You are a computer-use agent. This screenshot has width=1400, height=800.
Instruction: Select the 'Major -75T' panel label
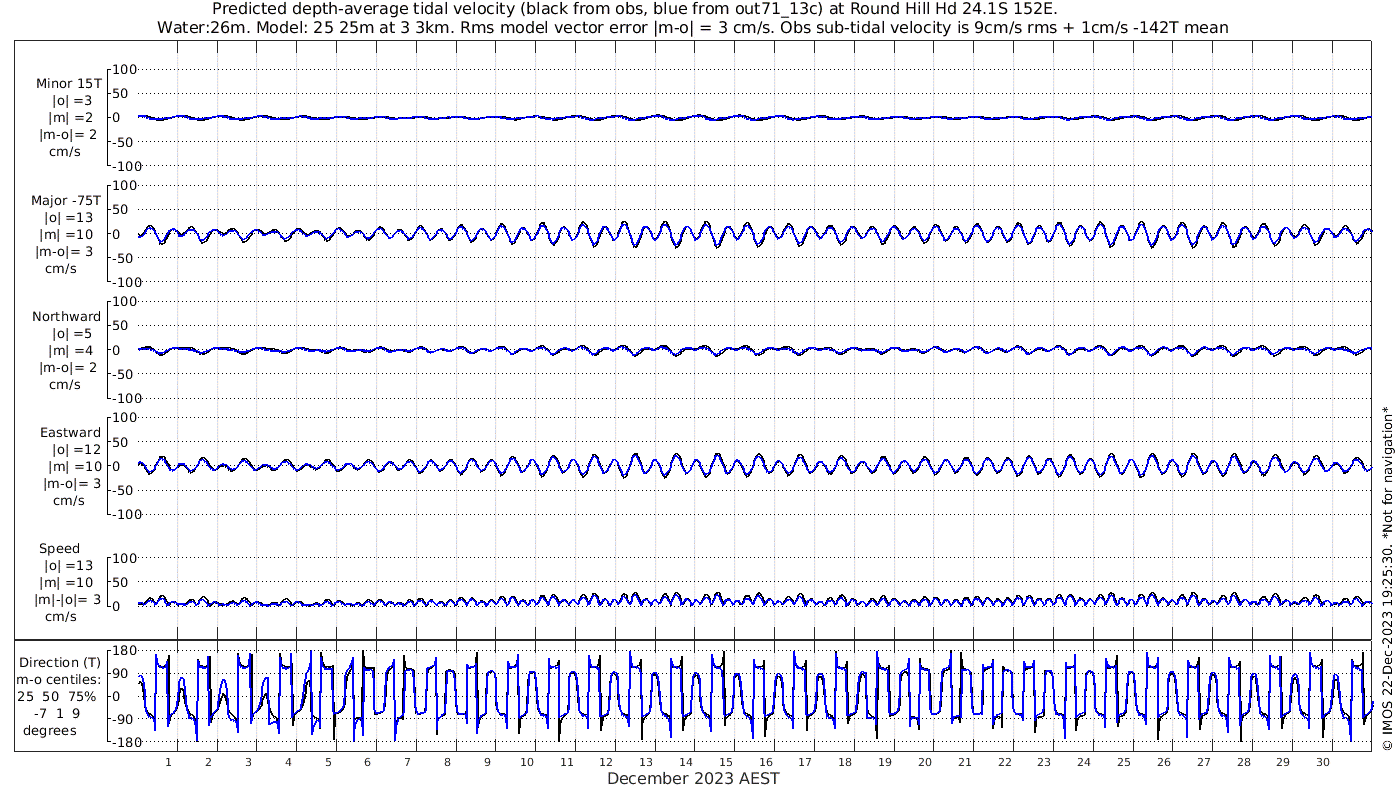[x=67, y=201]
